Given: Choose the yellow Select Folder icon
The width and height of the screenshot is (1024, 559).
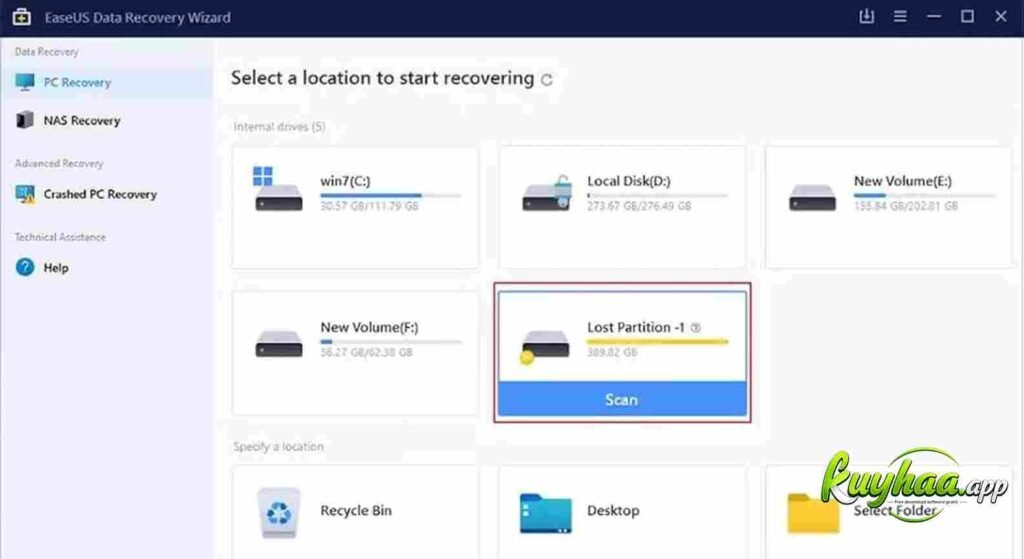Looking at the screenshot, I should pos(813,513).
